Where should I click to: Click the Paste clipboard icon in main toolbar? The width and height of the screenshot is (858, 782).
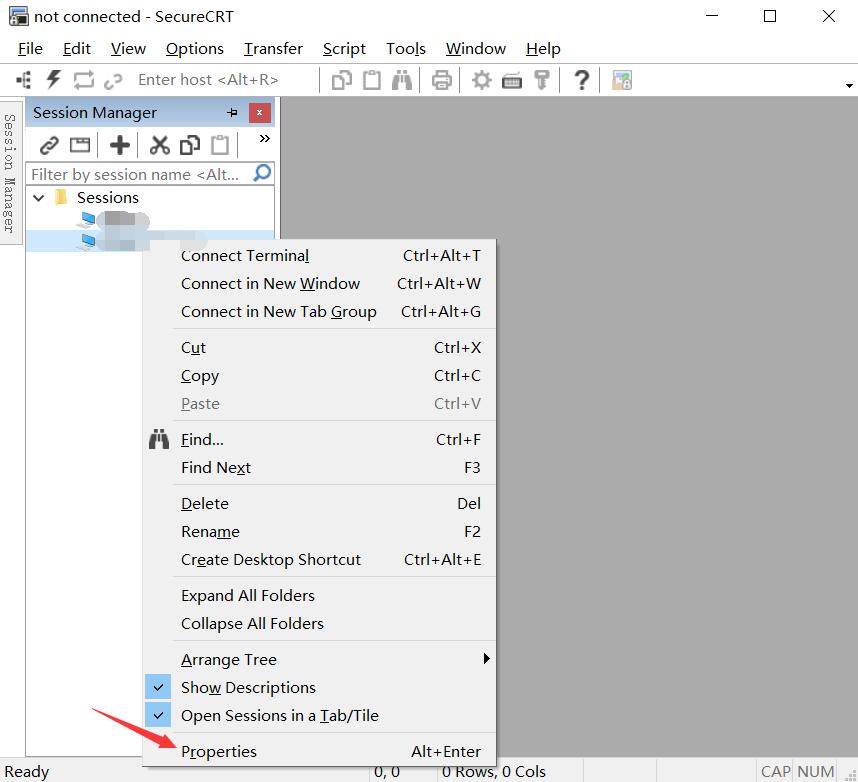(372, 80)
